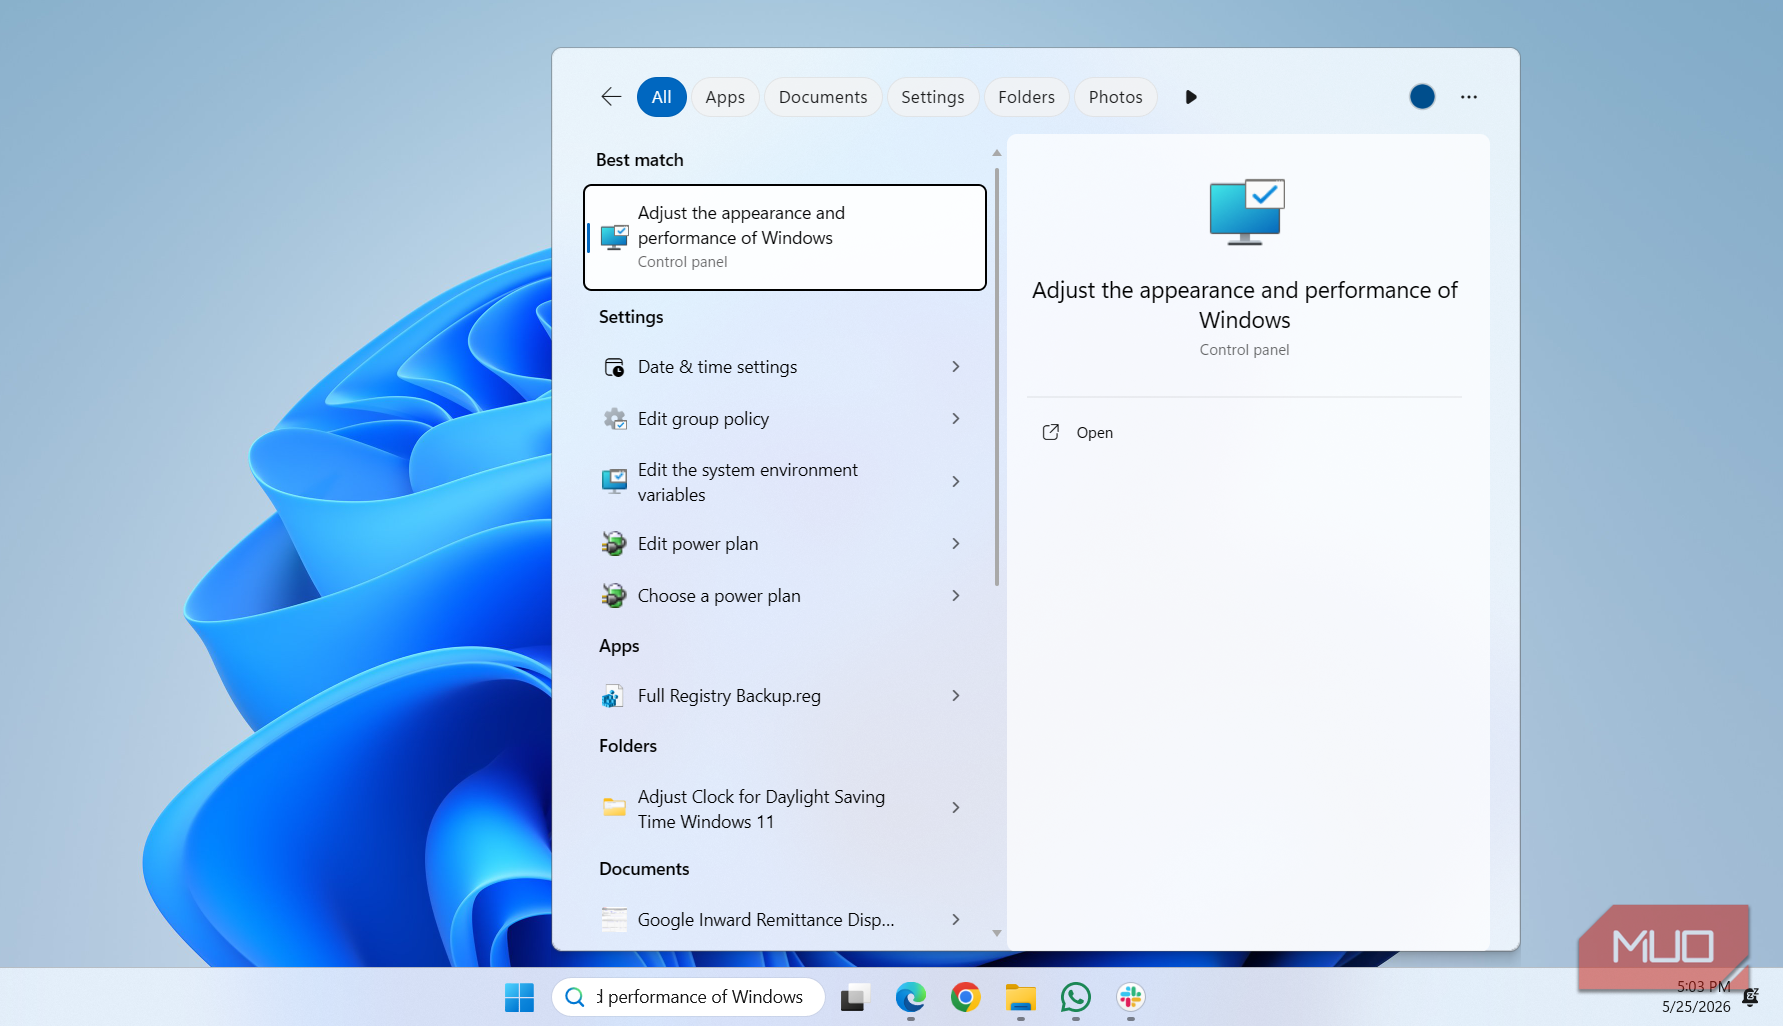Switch to the Documents filter tab
This screenshot has width=1783, height=1026.
[x=823, y=97]
